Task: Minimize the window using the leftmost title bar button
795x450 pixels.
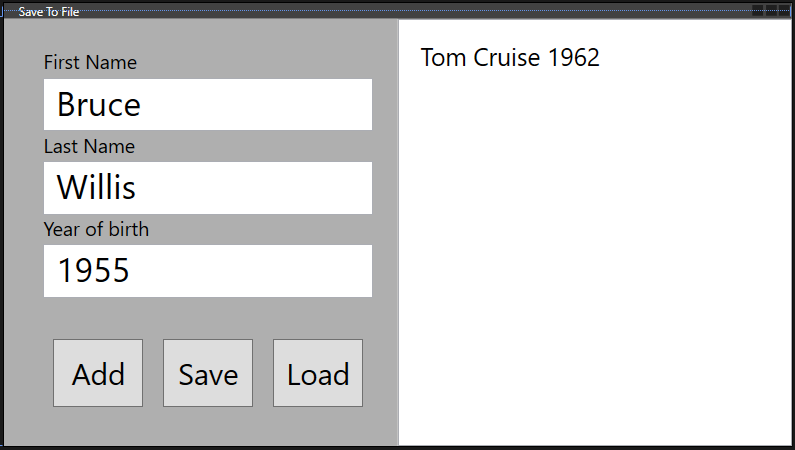Action: tap(757, 11)
